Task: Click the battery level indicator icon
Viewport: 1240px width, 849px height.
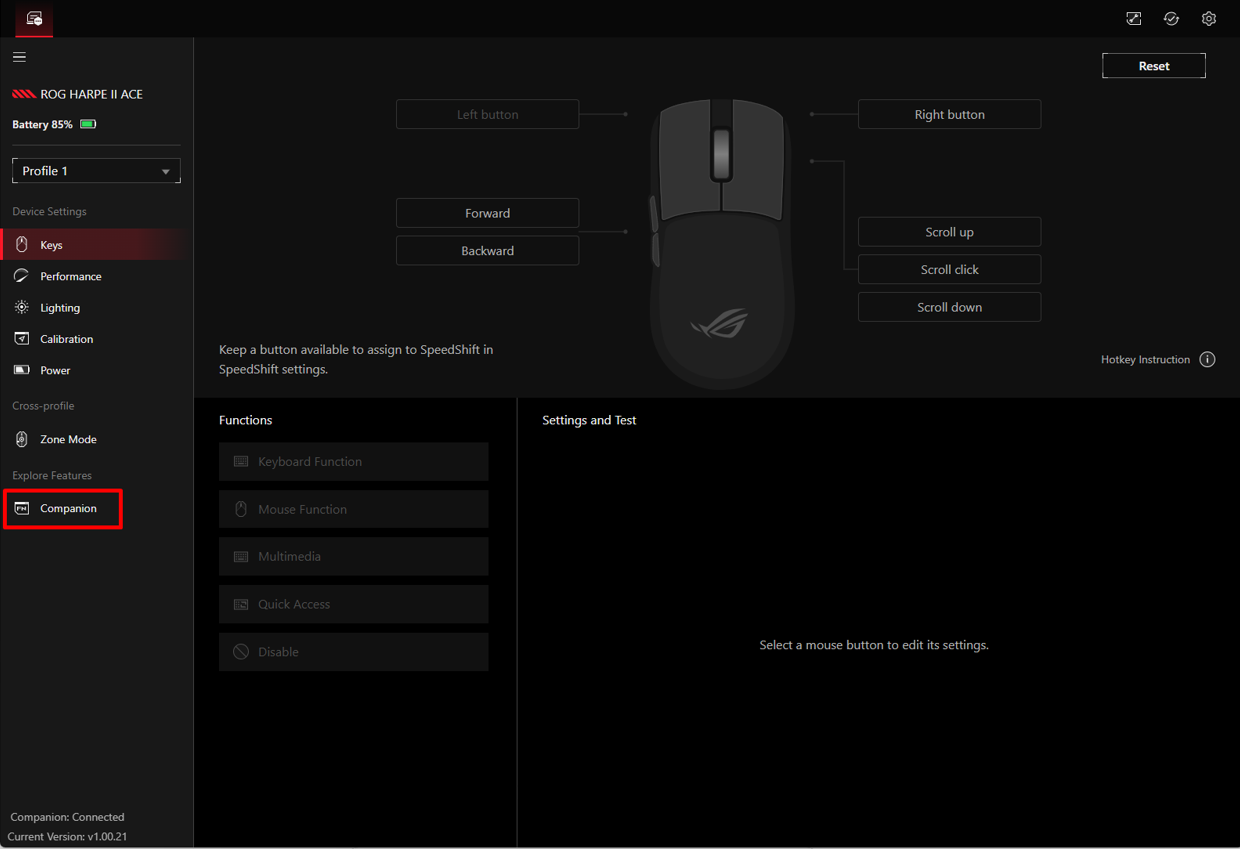Action: tap(88, 125)
